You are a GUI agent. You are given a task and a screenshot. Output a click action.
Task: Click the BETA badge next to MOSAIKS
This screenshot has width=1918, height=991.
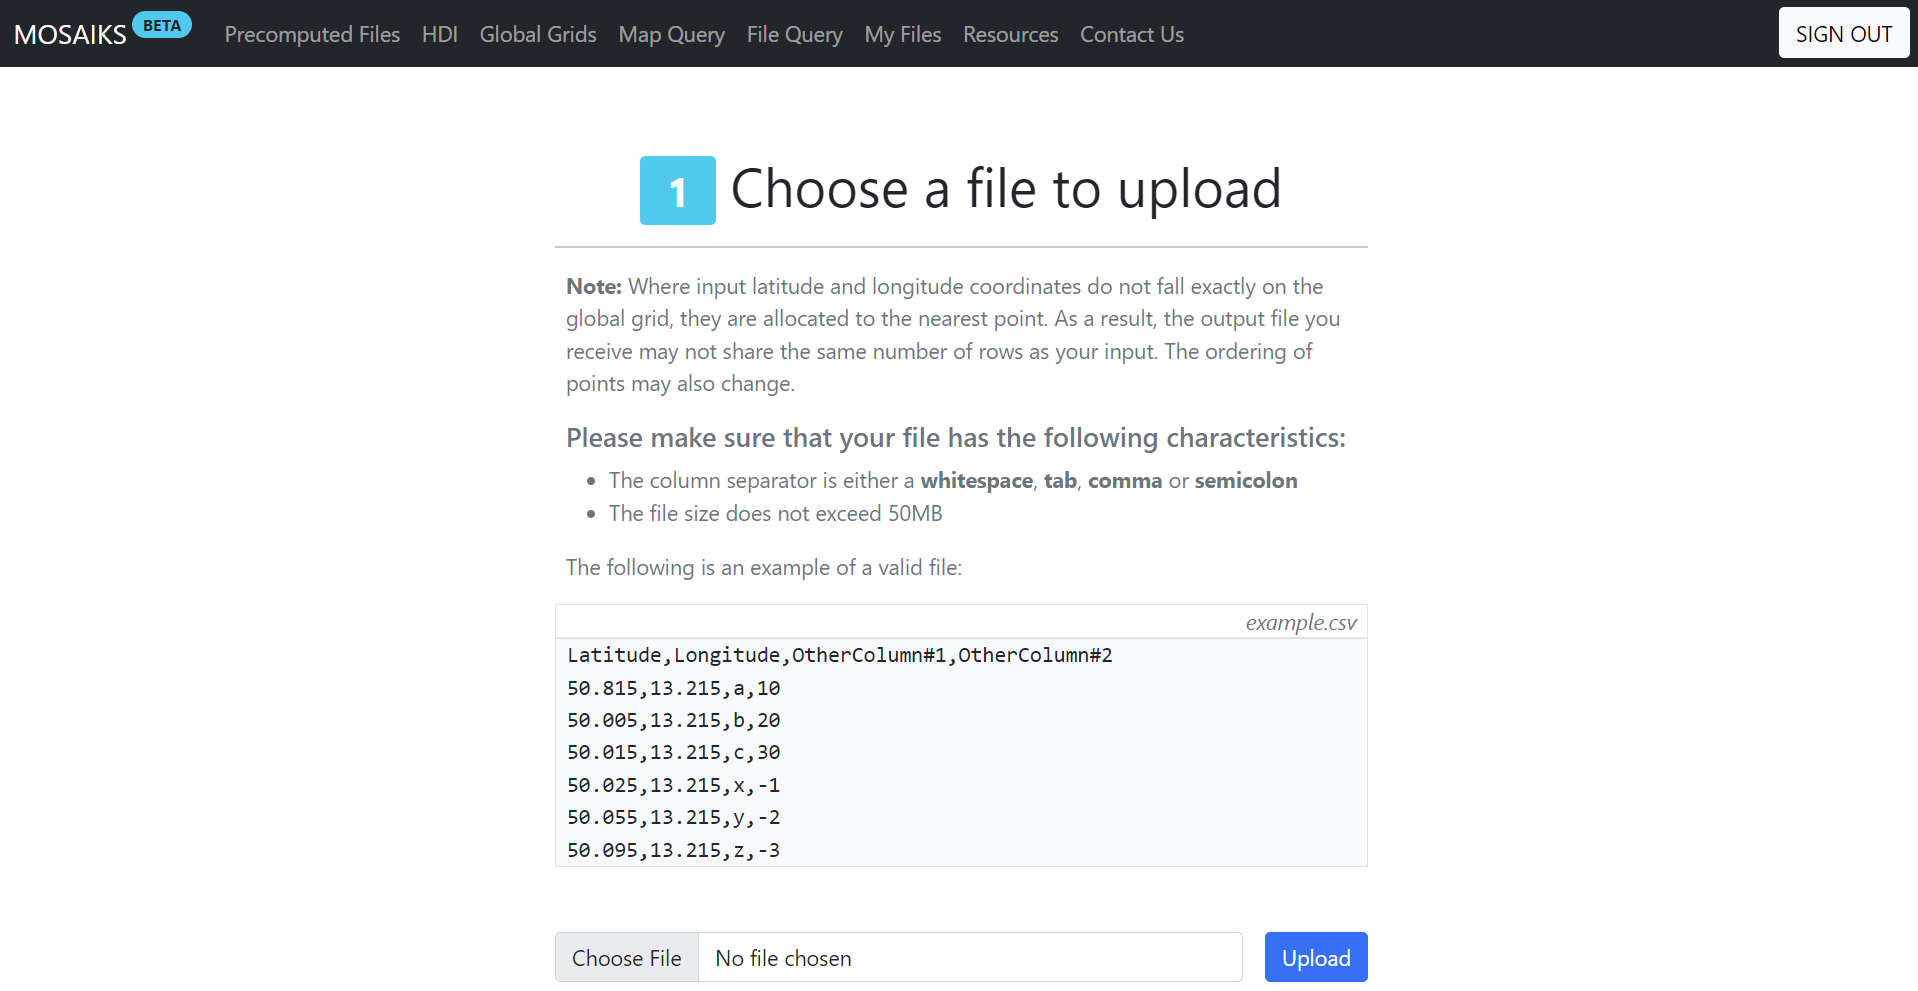pos(162,25)
